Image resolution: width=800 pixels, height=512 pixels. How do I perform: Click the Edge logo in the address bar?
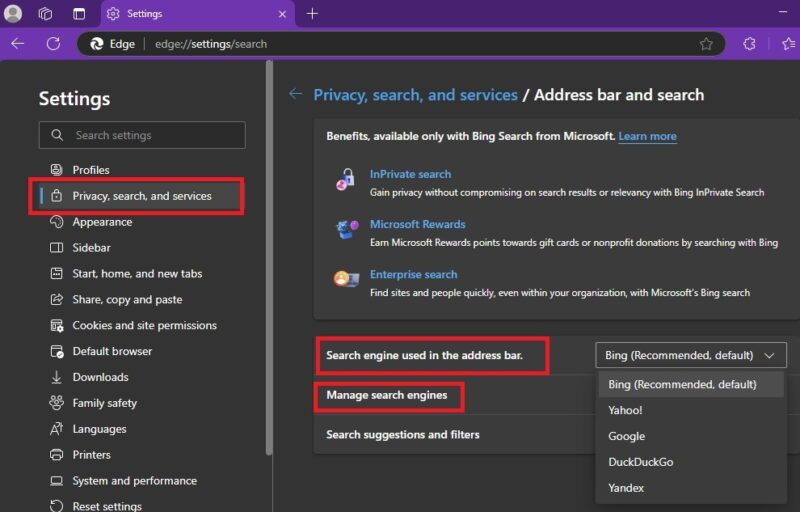click(x=97, y=44)
